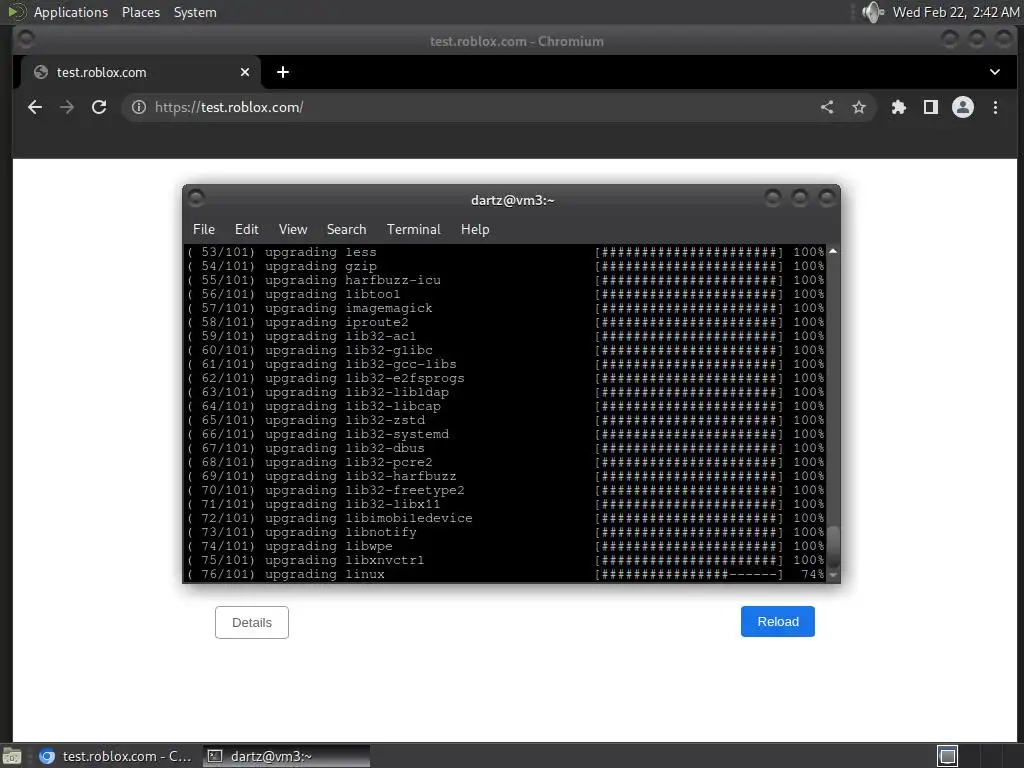This screenshot has width=1024, height=768.
Task: Click the 'upgrading harfbuzz-icu' line
Action: [x=505, y=280]
